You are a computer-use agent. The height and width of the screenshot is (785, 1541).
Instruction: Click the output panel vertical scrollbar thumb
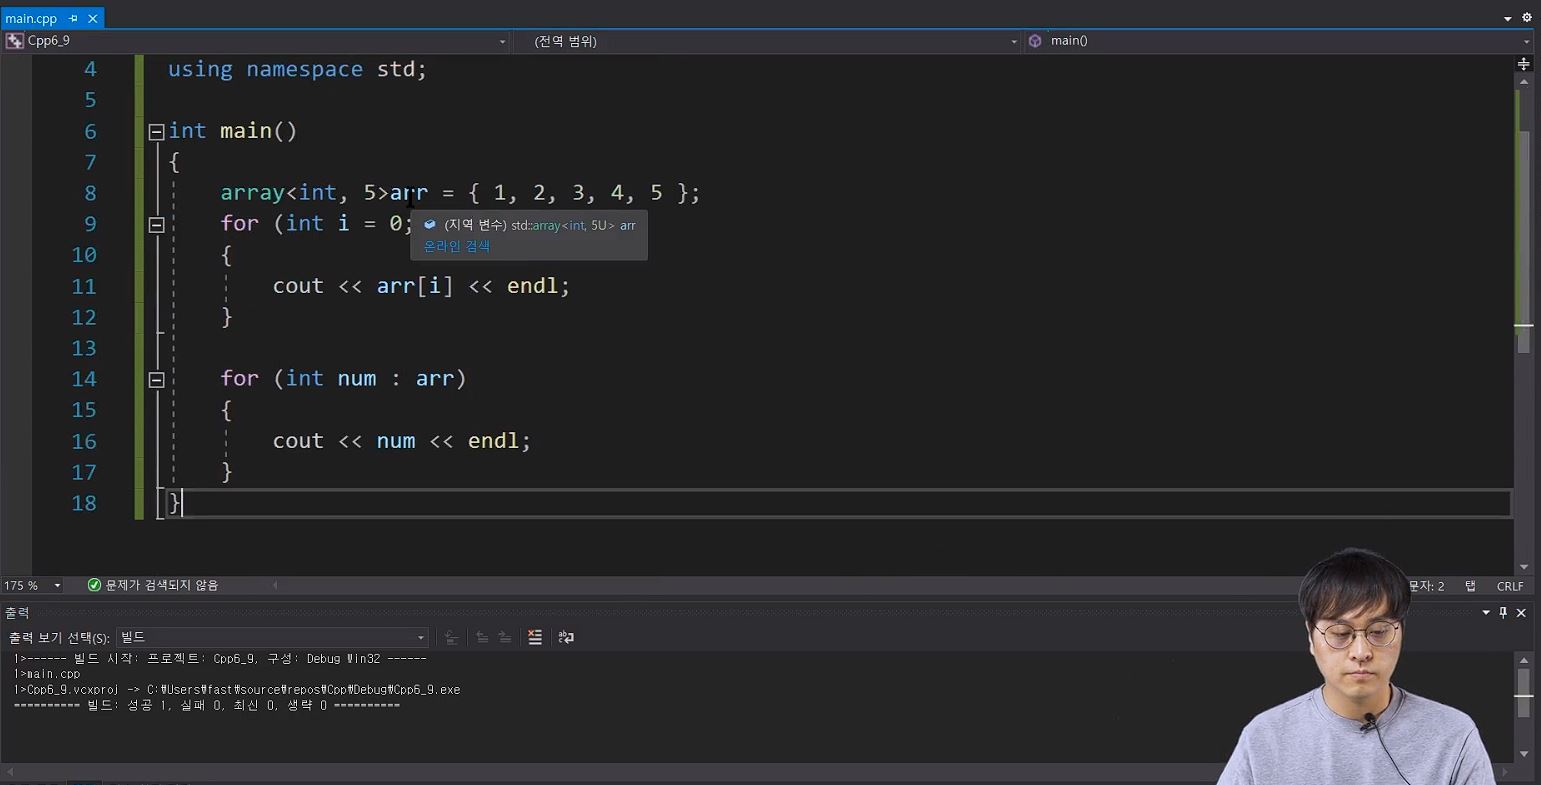[x=1524, y=692]
